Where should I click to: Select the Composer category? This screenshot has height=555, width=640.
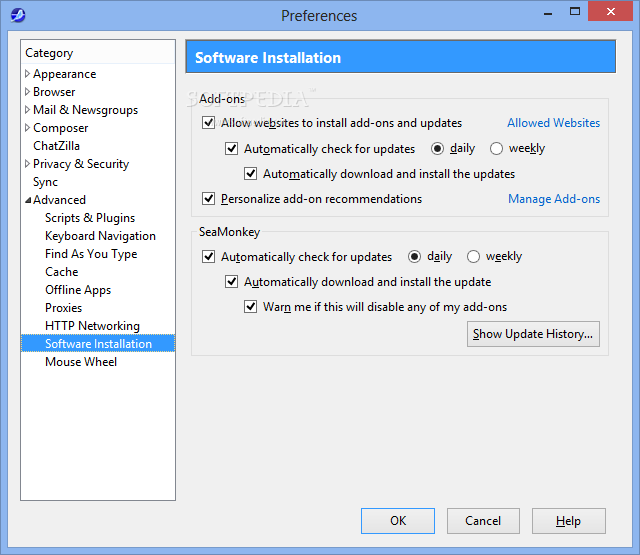tap(60, 128)
